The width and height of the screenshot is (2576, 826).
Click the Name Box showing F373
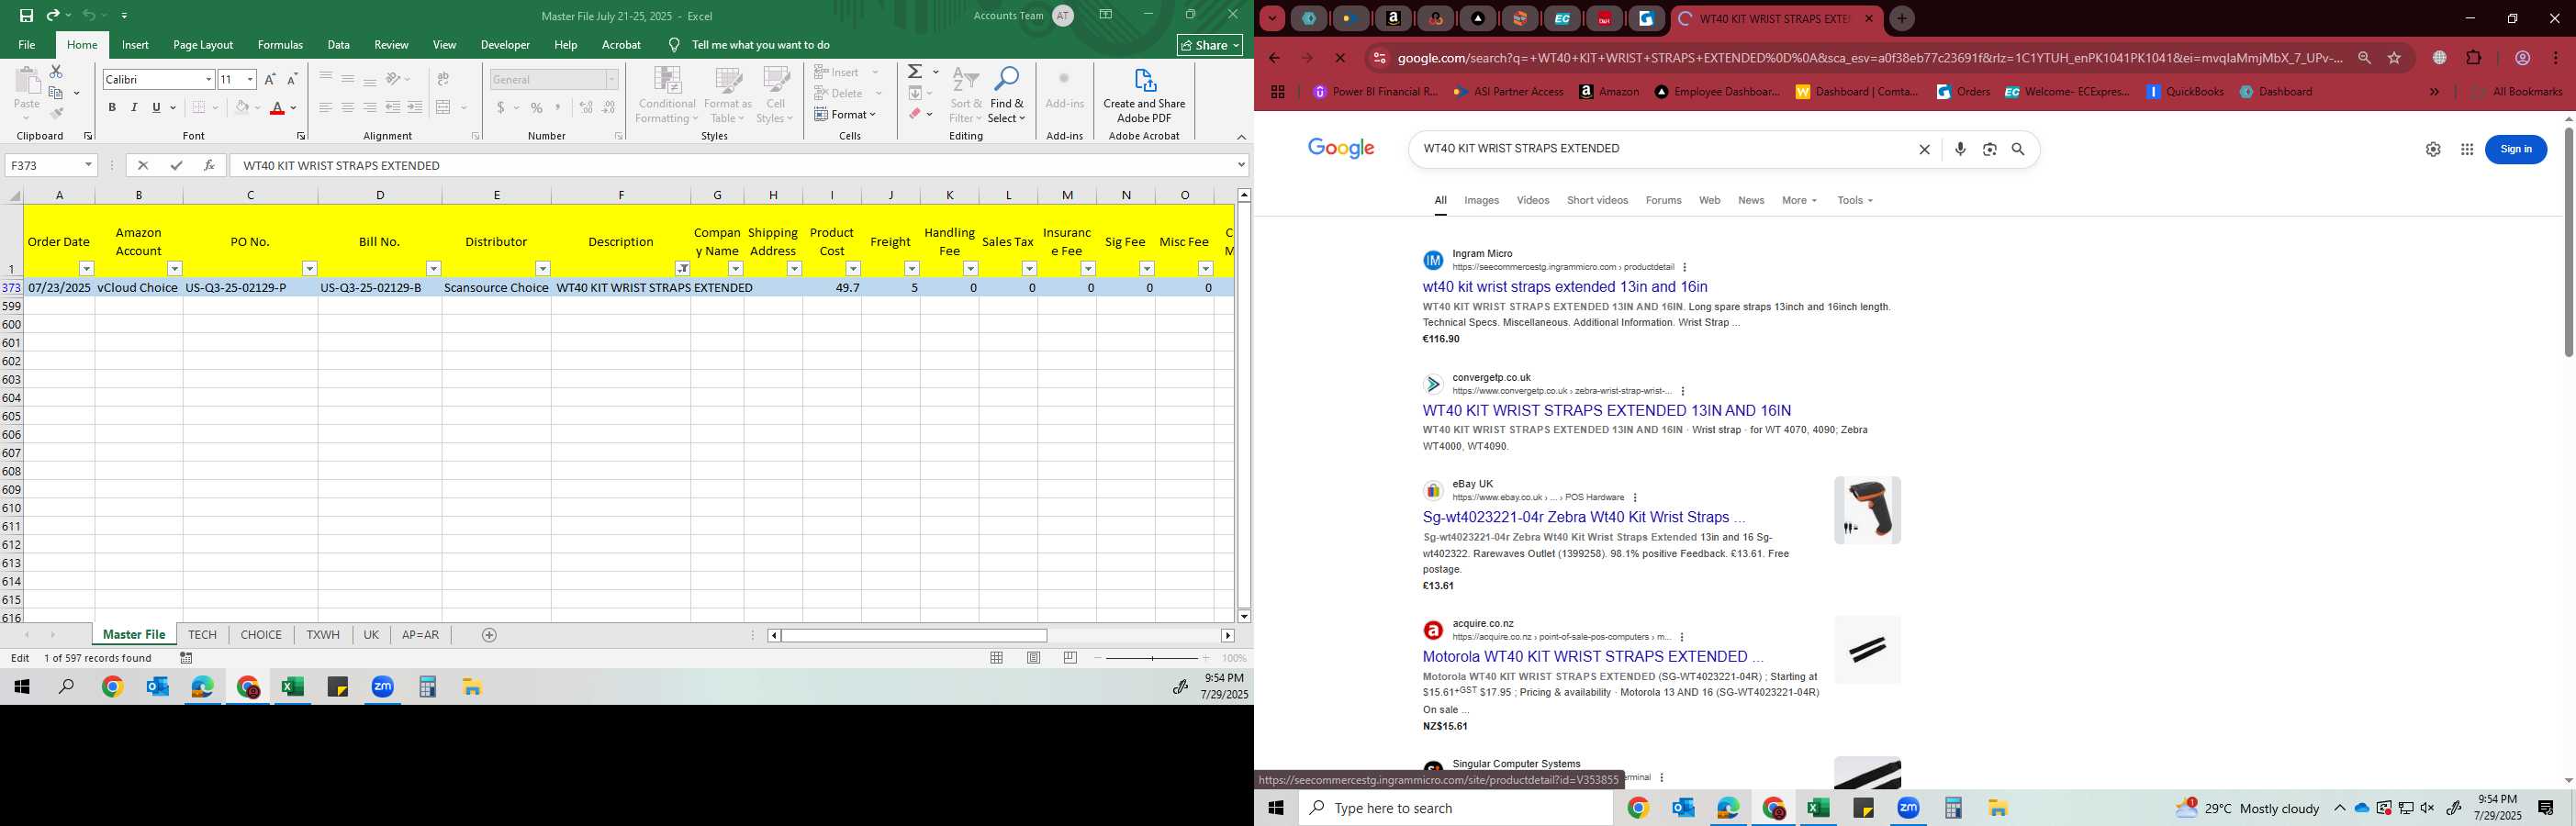50,165
